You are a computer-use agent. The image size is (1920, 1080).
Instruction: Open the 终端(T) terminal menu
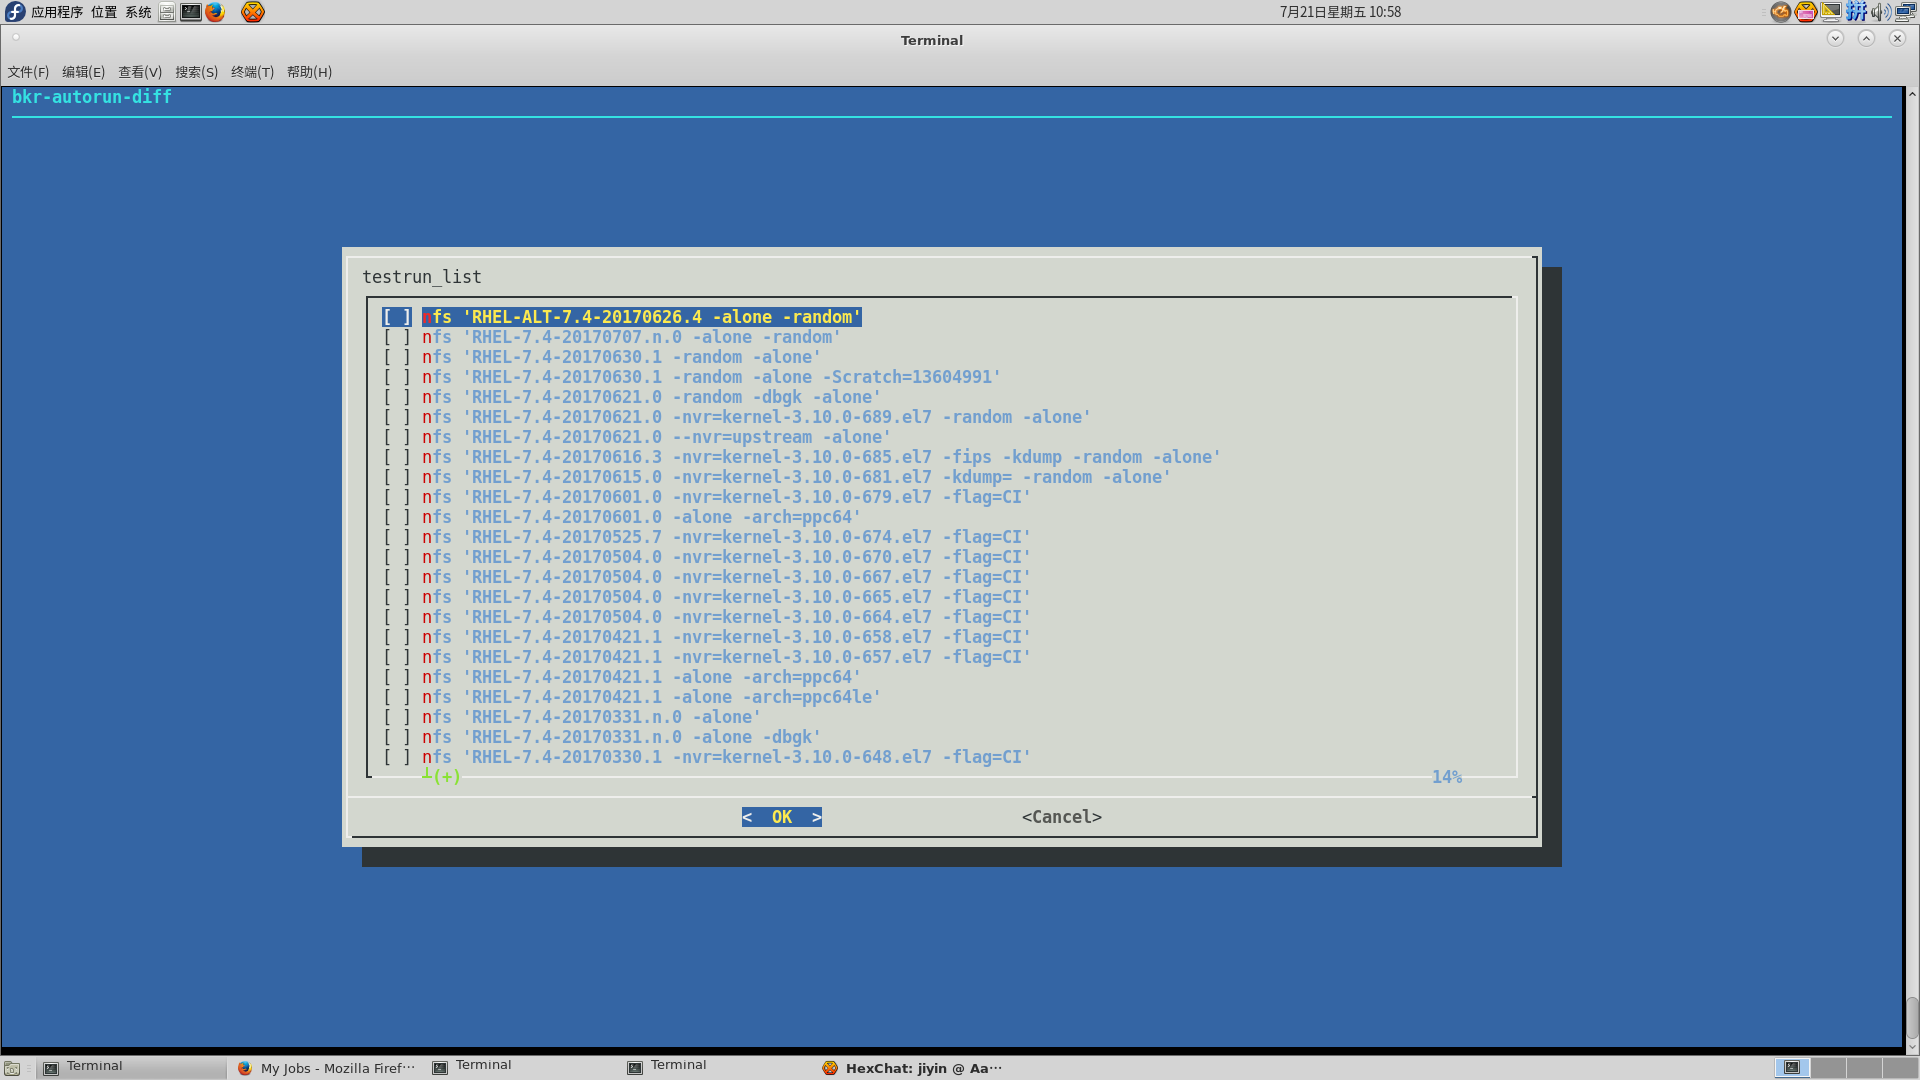click(252, 72)
